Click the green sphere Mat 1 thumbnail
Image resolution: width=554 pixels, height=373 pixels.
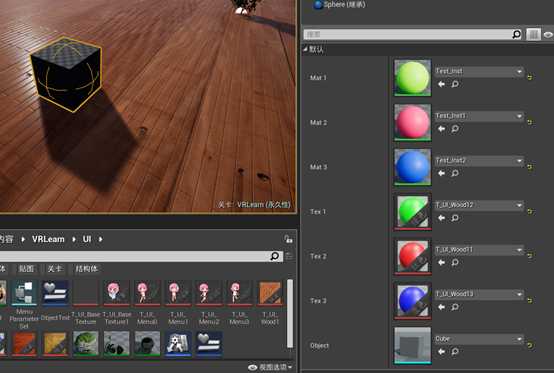click(x=412, y=77)
